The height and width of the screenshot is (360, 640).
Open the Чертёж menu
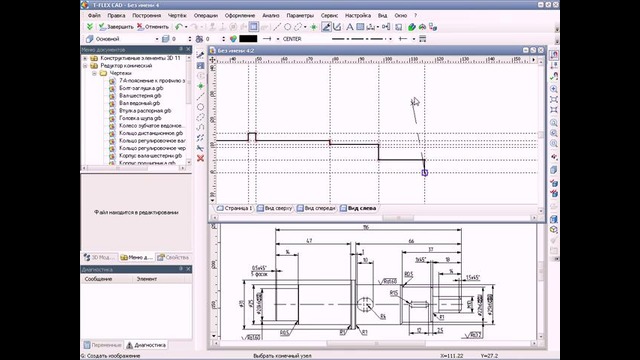click(177, 16)
